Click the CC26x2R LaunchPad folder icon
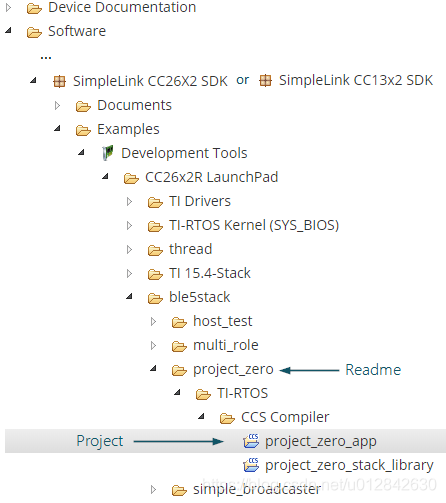446x503 pixels. tap(131, 178)
